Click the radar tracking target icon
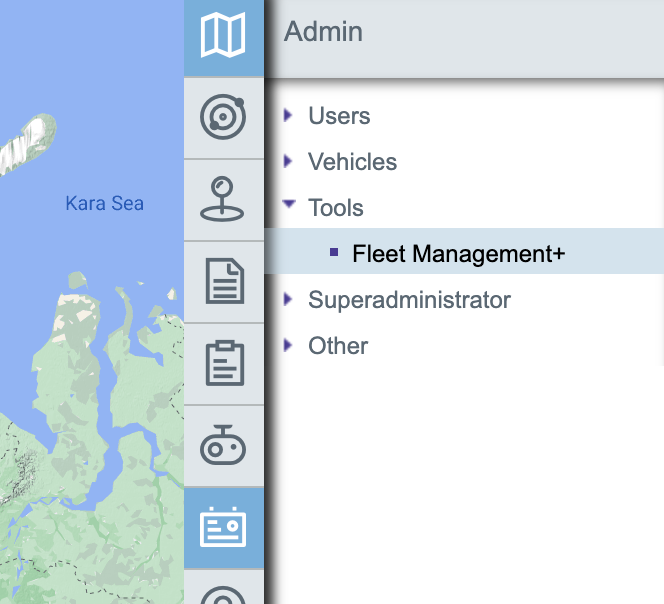Viewport: 664px width, 604px height. click(x=223, y=117)
